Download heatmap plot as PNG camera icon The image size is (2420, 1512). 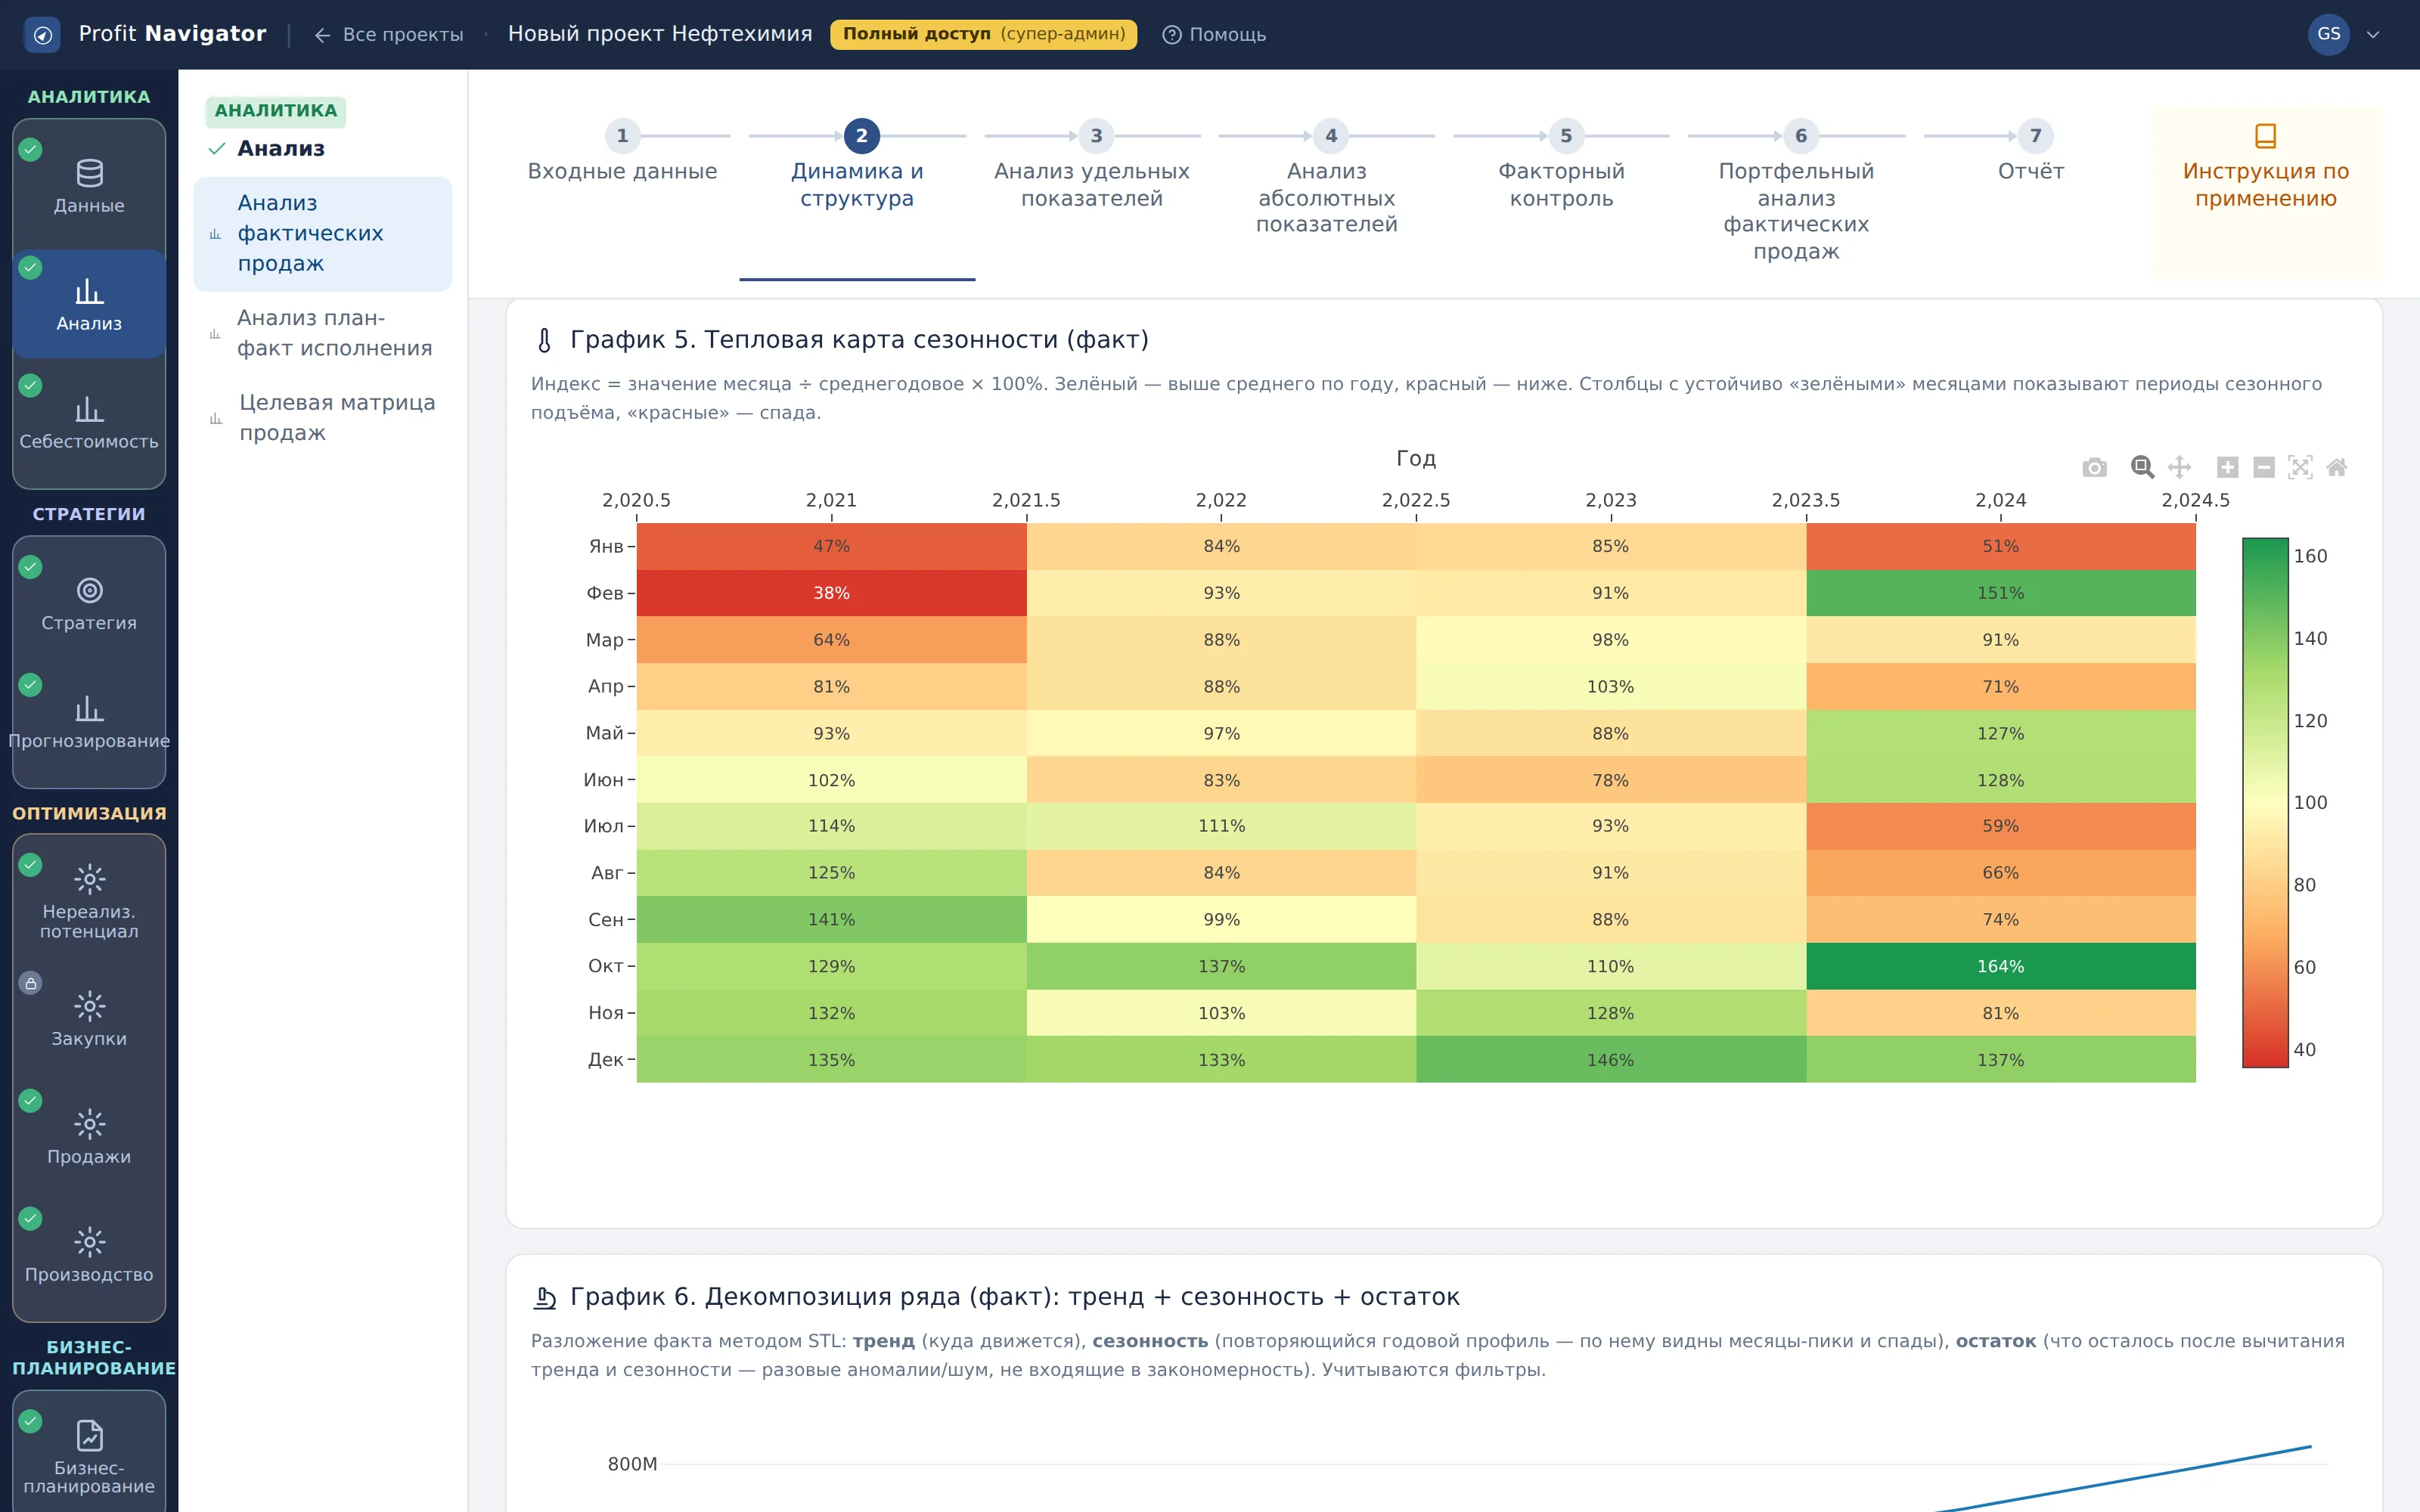[x=2094, y=467]
